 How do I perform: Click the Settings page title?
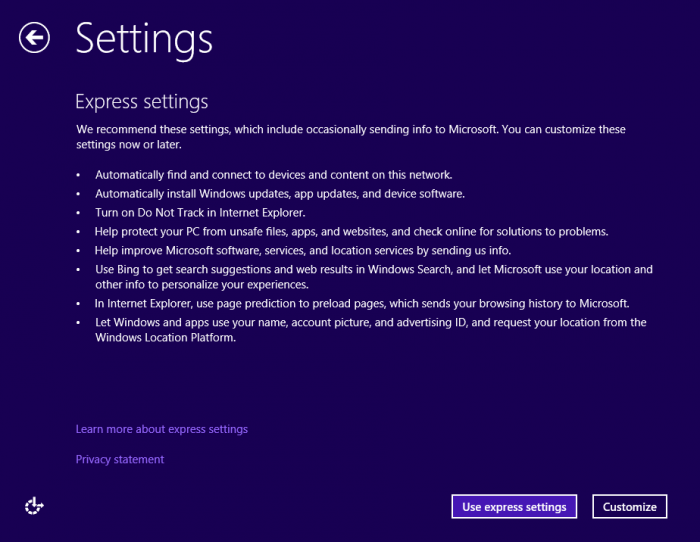coord(144,40)
